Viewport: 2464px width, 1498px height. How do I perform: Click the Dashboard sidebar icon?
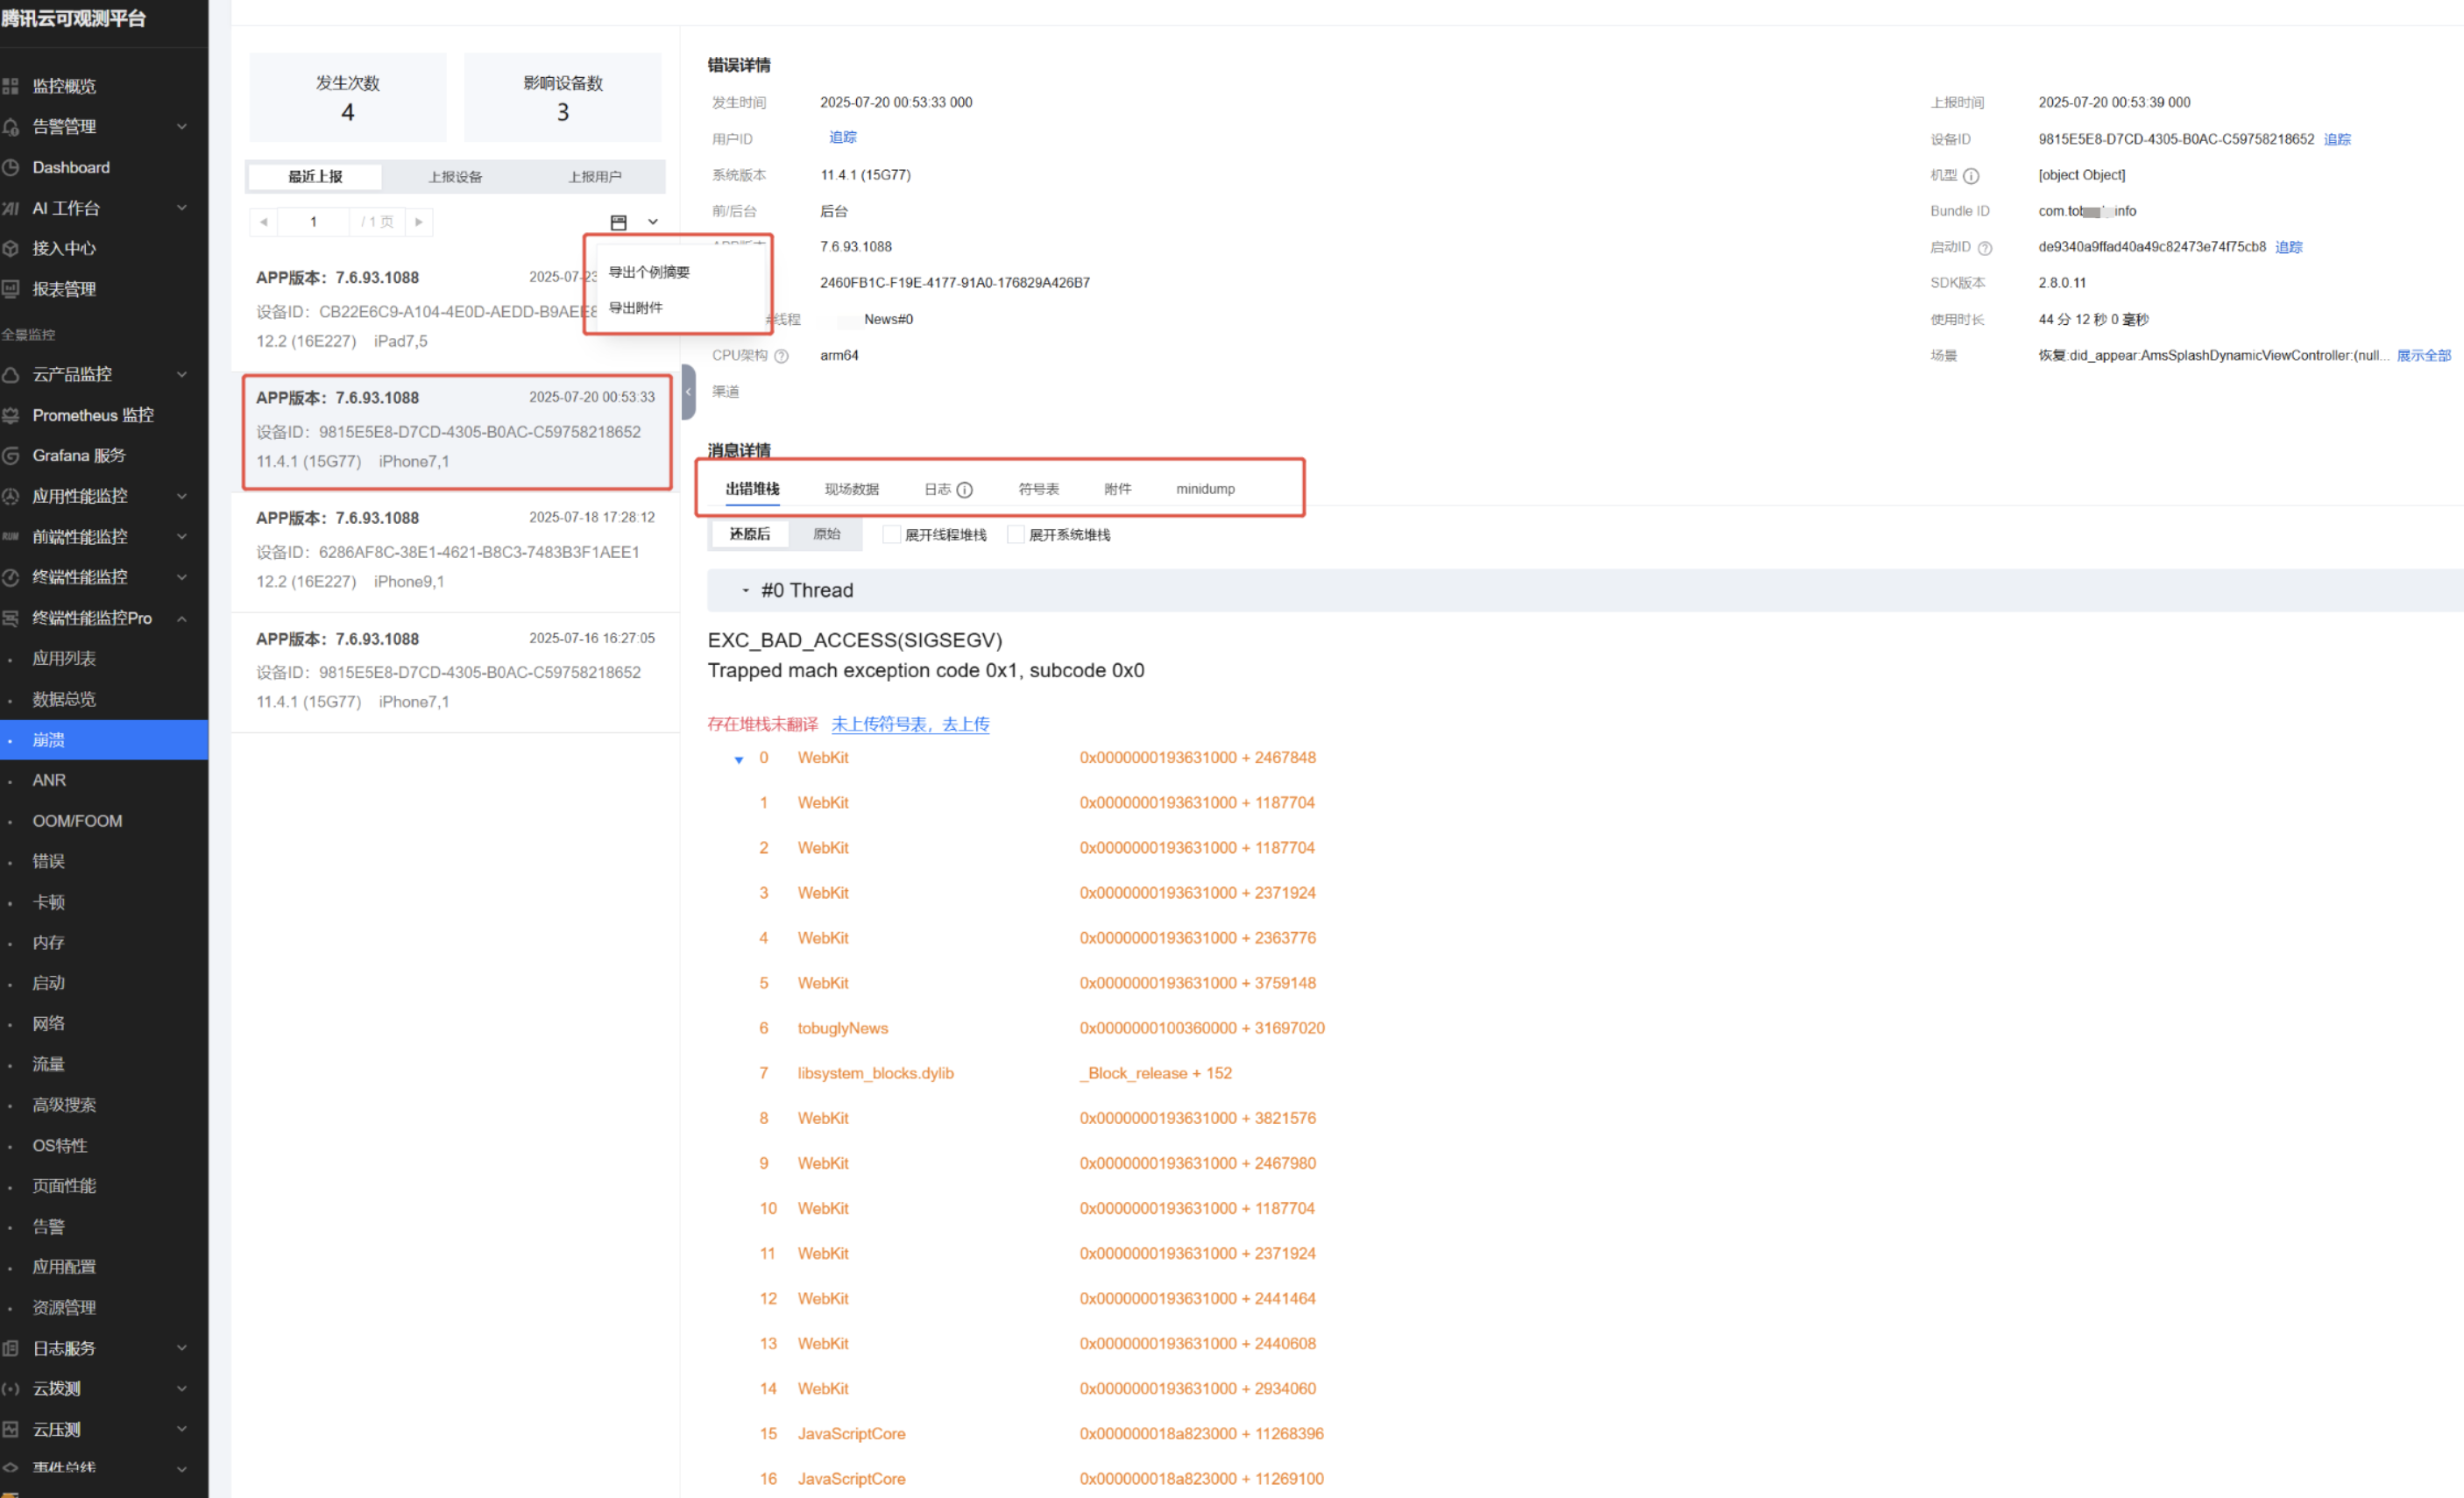click(x=11, y=167)
